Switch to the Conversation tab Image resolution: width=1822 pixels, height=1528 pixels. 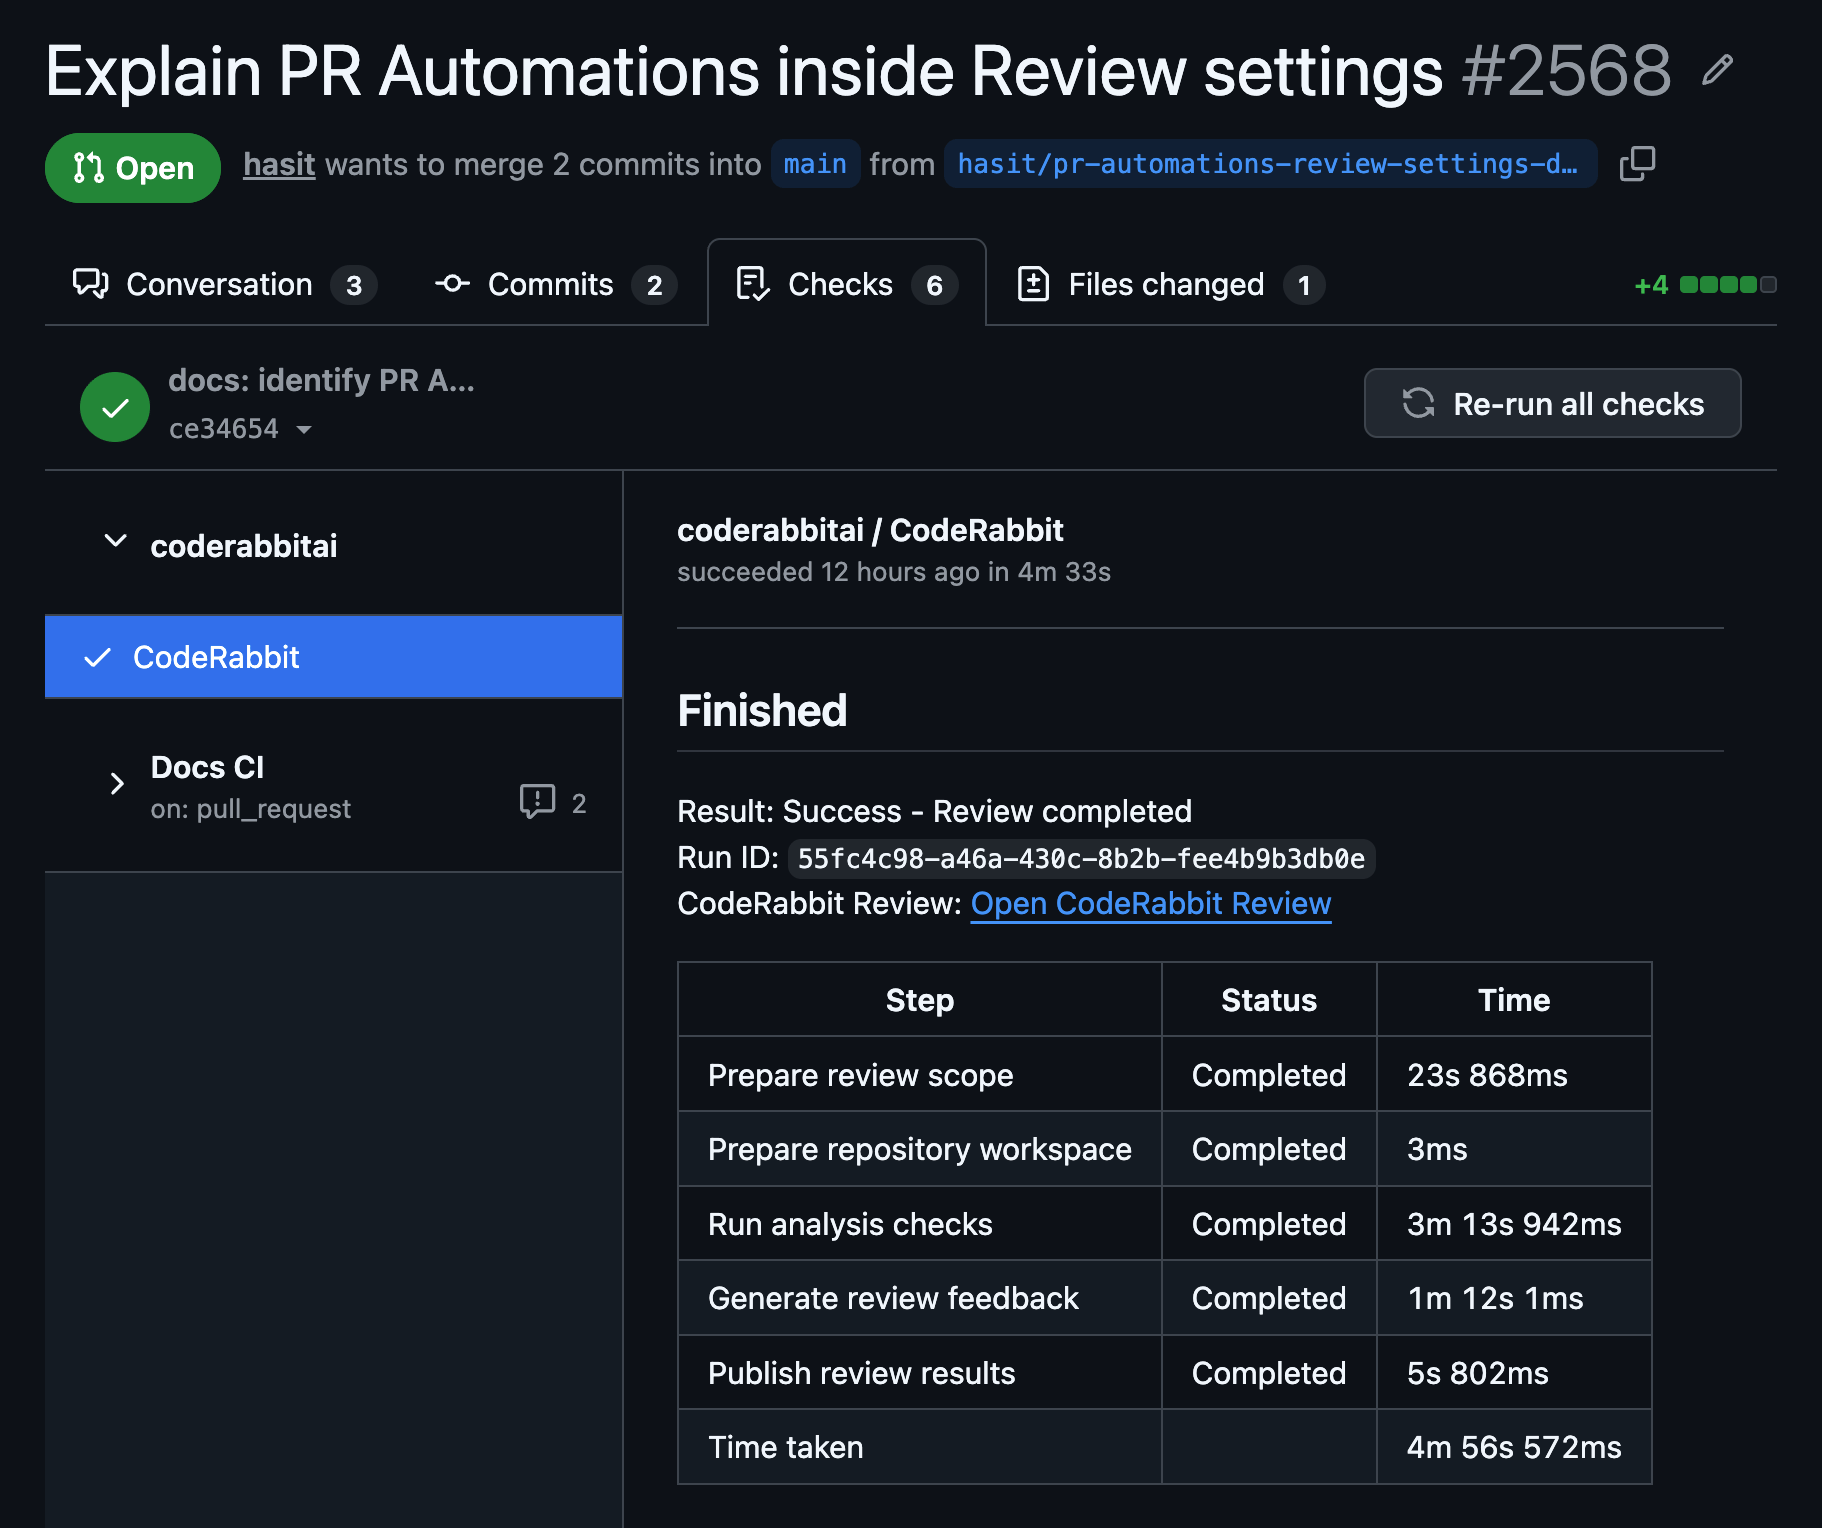224,284
